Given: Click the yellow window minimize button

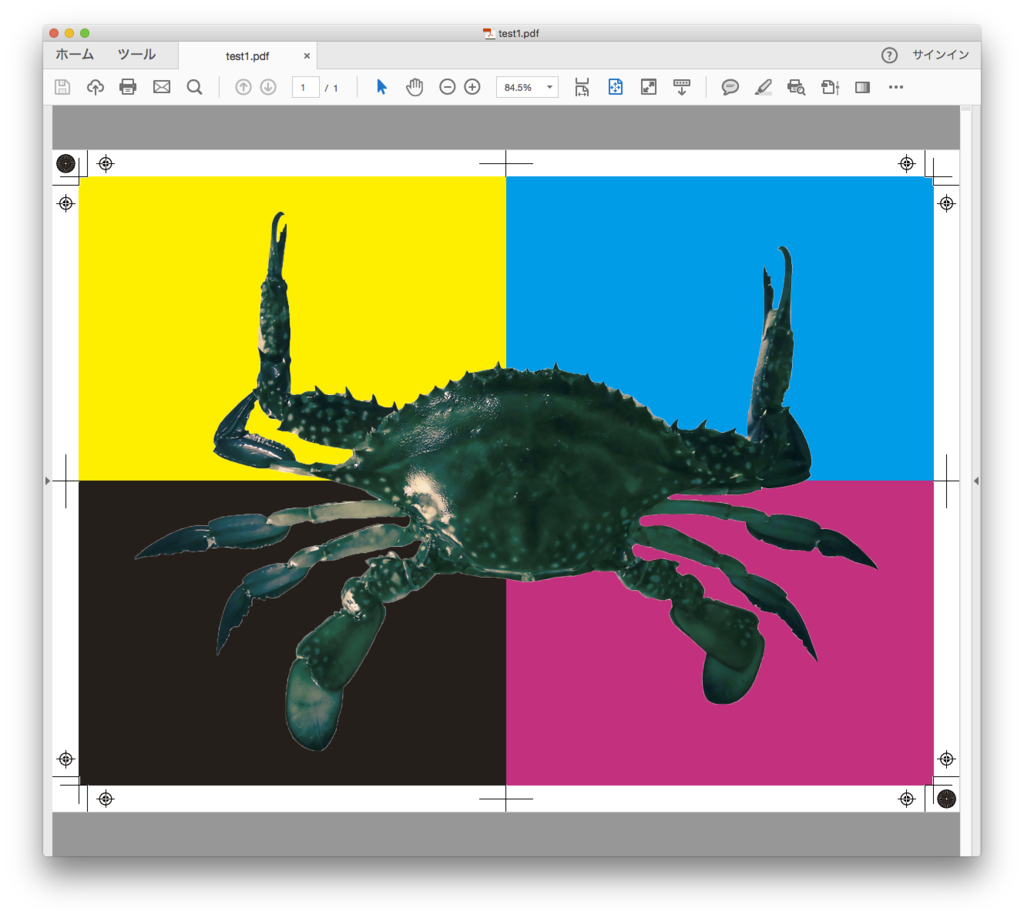Looking at the screenshot, I should tap(69, 33).
